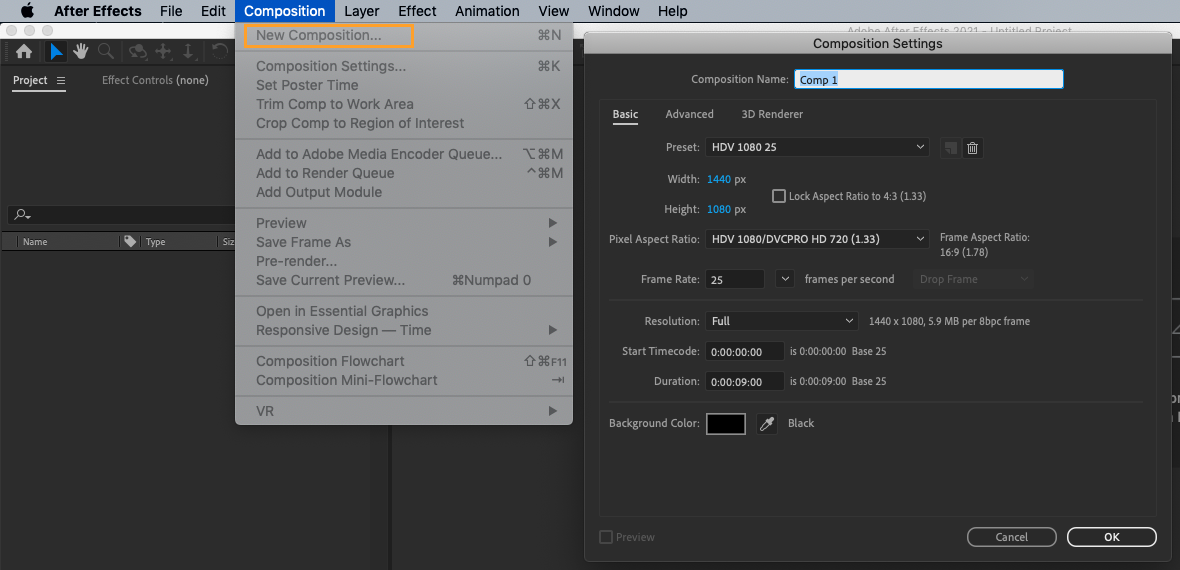Select the Orbit camera tool

click(137, 52)
